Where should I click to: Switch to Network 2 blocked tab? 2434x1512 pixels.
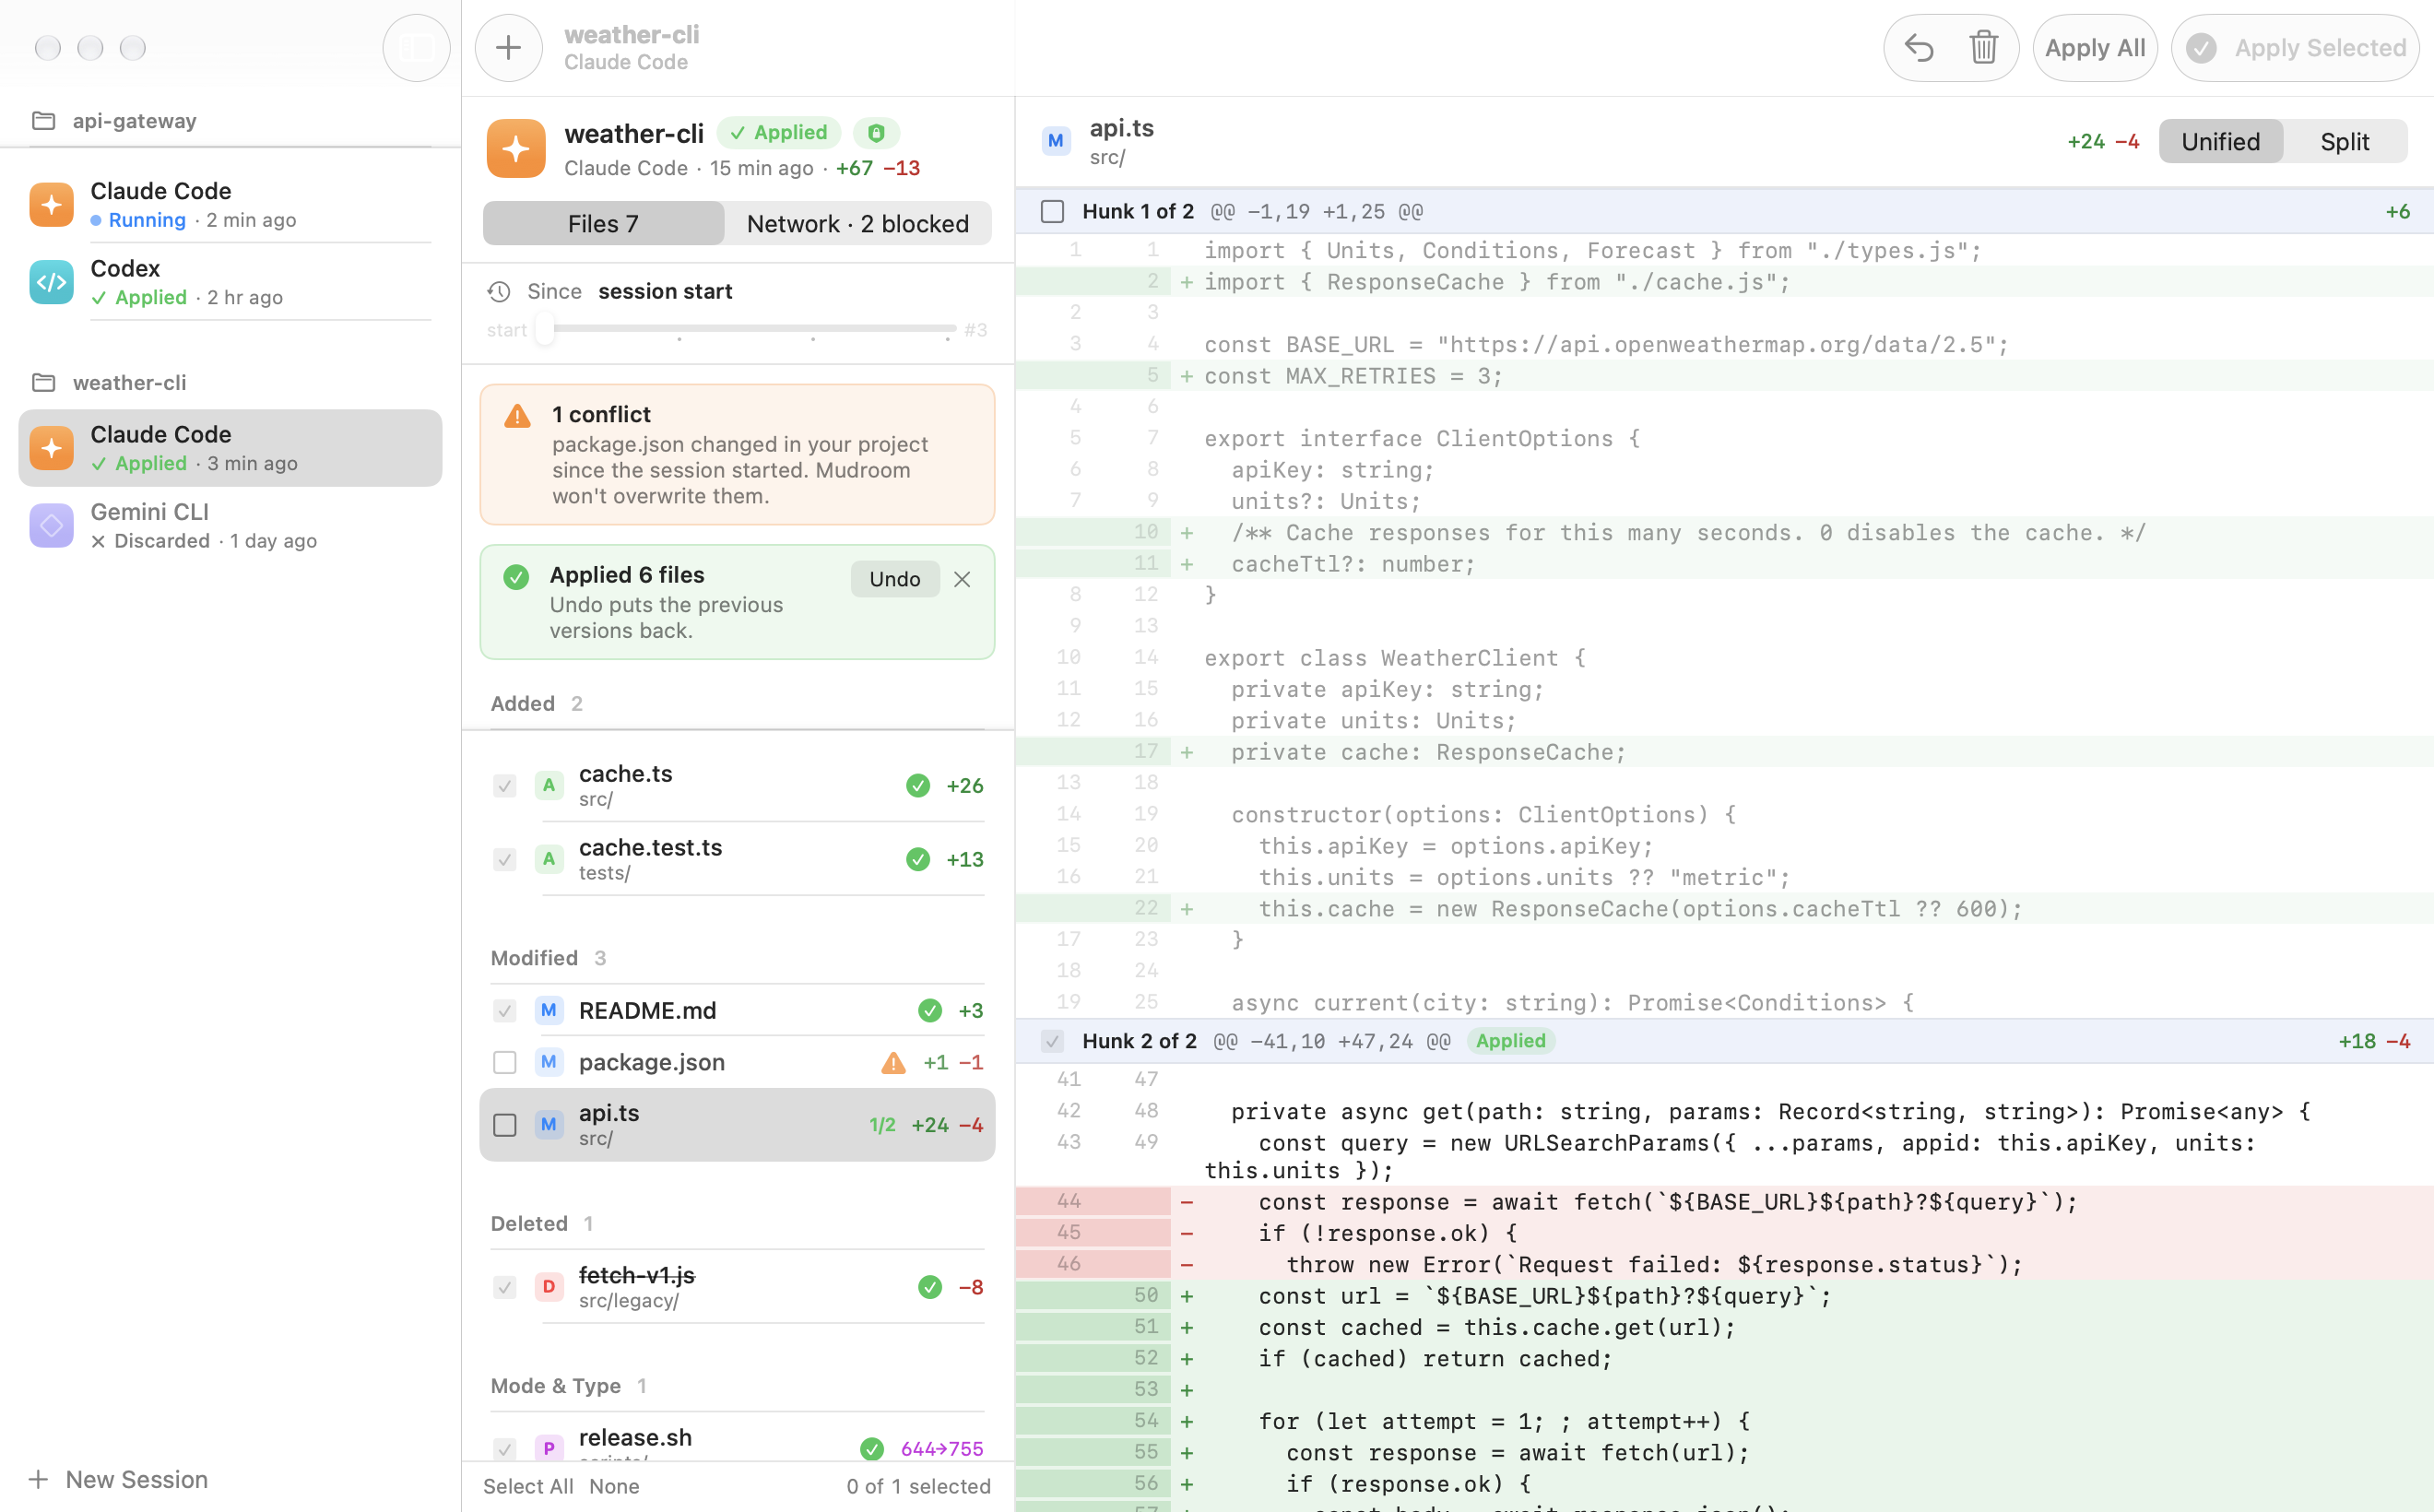click(858, 224)
